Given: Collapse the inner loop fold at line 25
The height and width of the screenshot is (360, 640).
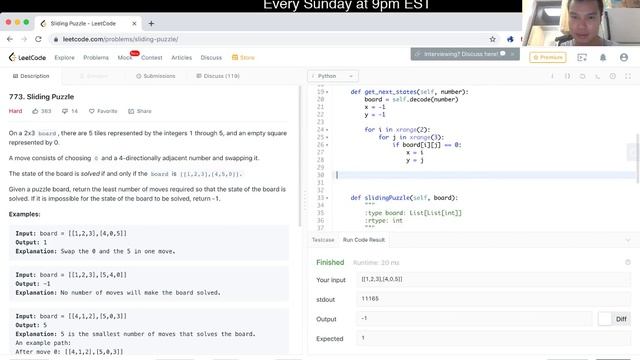Looking at the screenshot, I should pos(327,138).
